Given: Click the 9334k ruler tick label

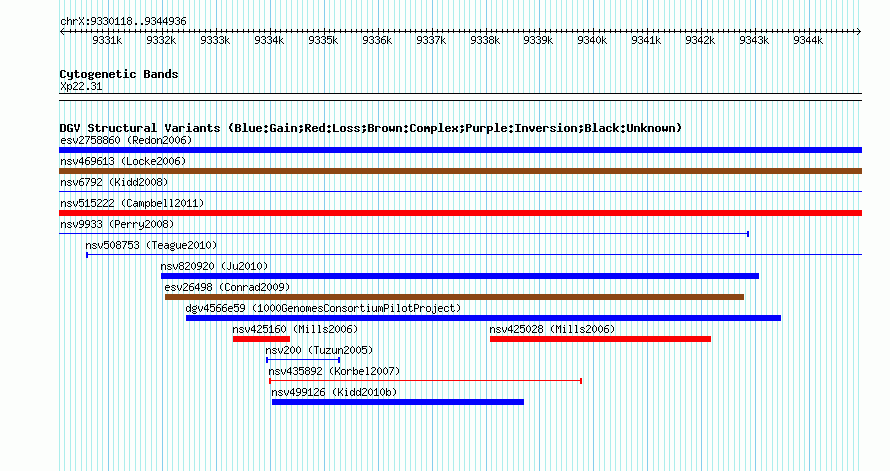Looking at the screenshot, I should [x=269, y=40].
